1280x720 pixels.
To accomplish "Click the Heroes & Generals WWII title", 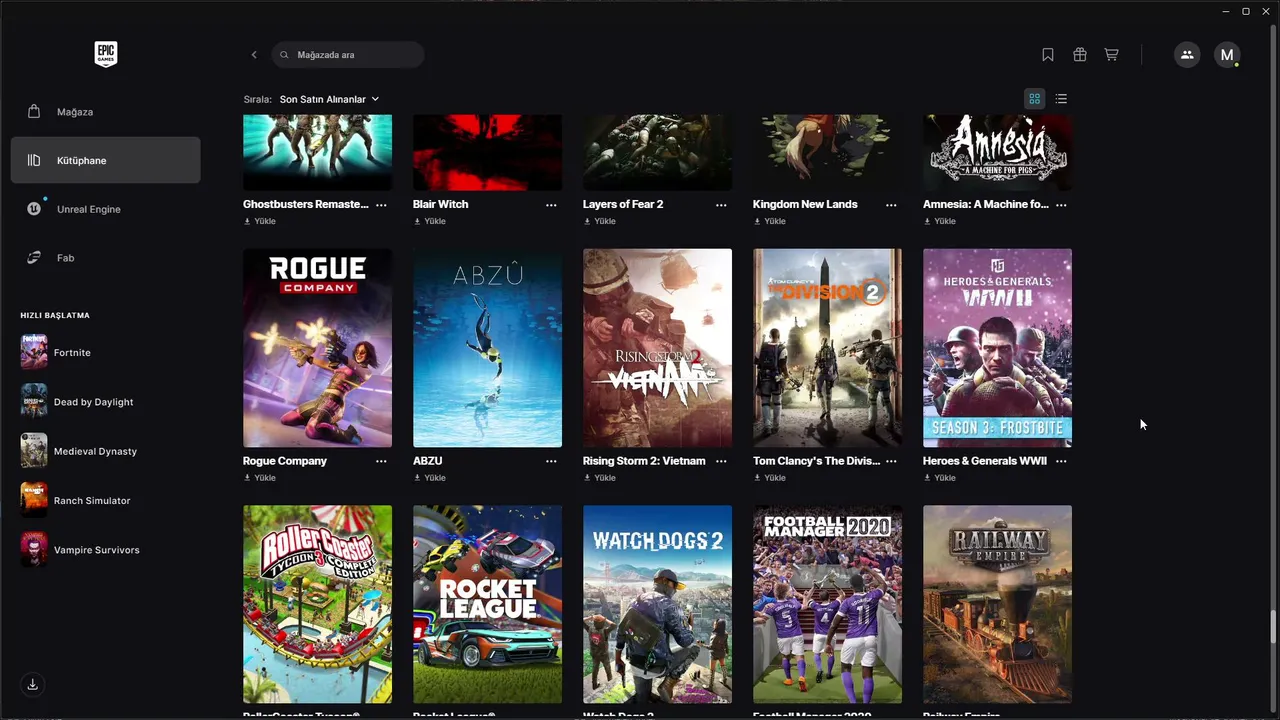I will click(985, 461).
